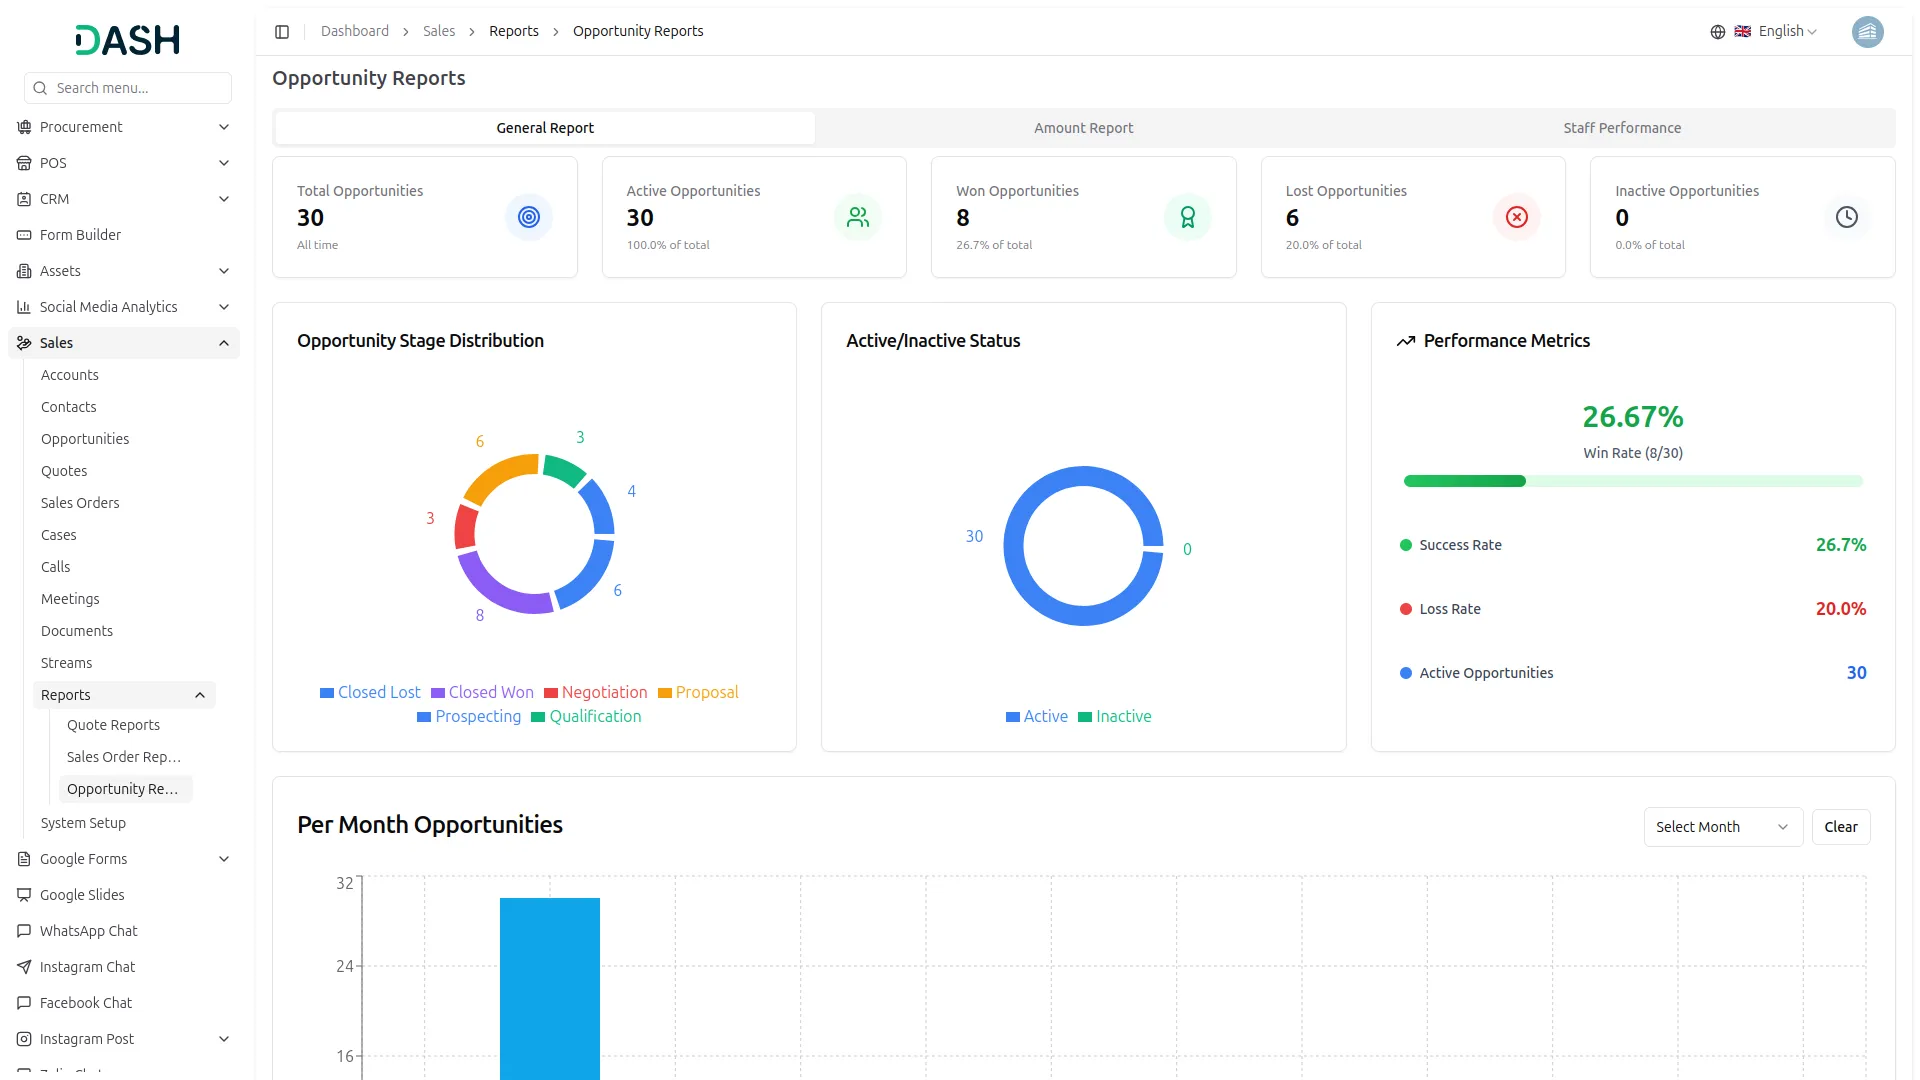Viewport: 1920px width, 1080px height.
Task: Toggle the Closed Won legend series
Action: coord(482,693)
